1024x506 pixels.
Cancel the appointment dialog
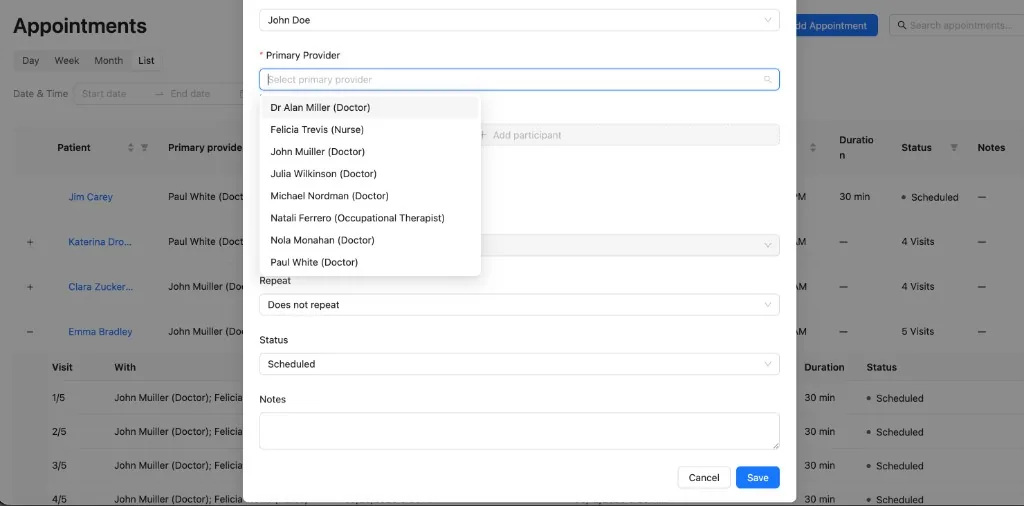coord(704,478)
